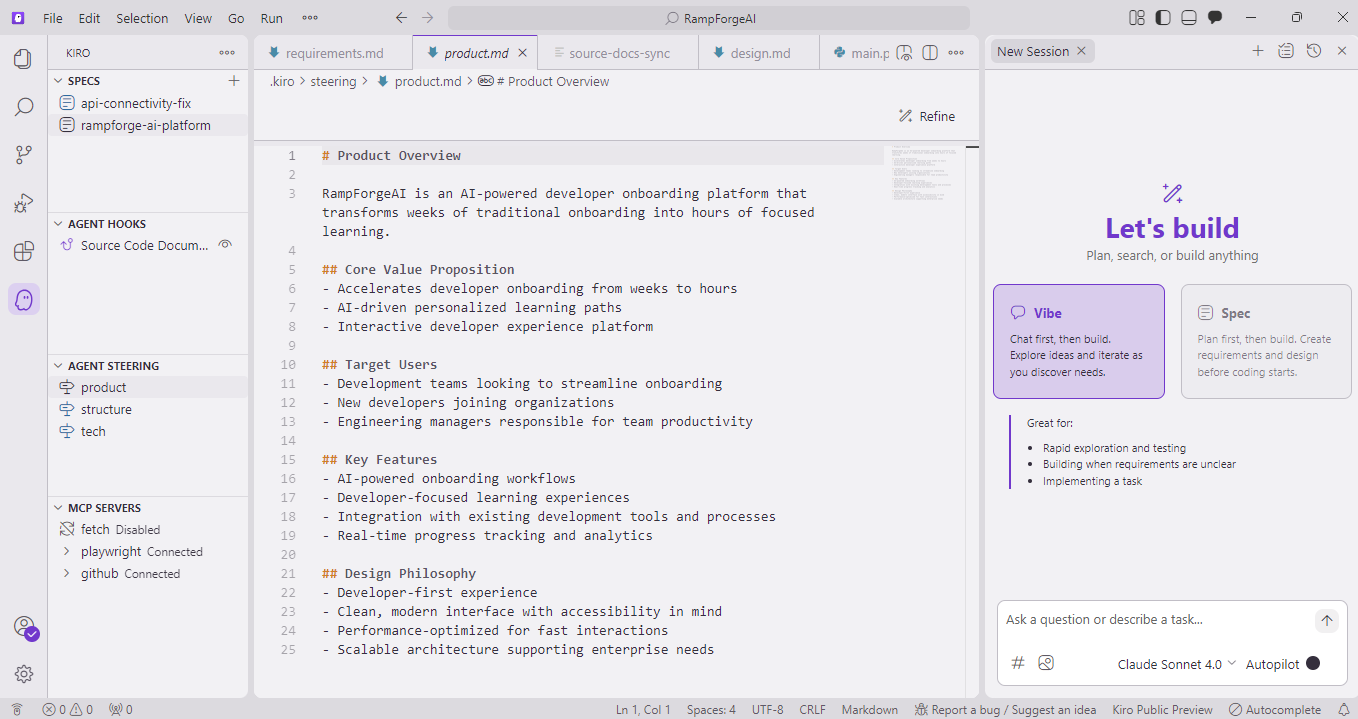
Task: Toggle the primary side bar visibility
Action: click(1162, 18)
